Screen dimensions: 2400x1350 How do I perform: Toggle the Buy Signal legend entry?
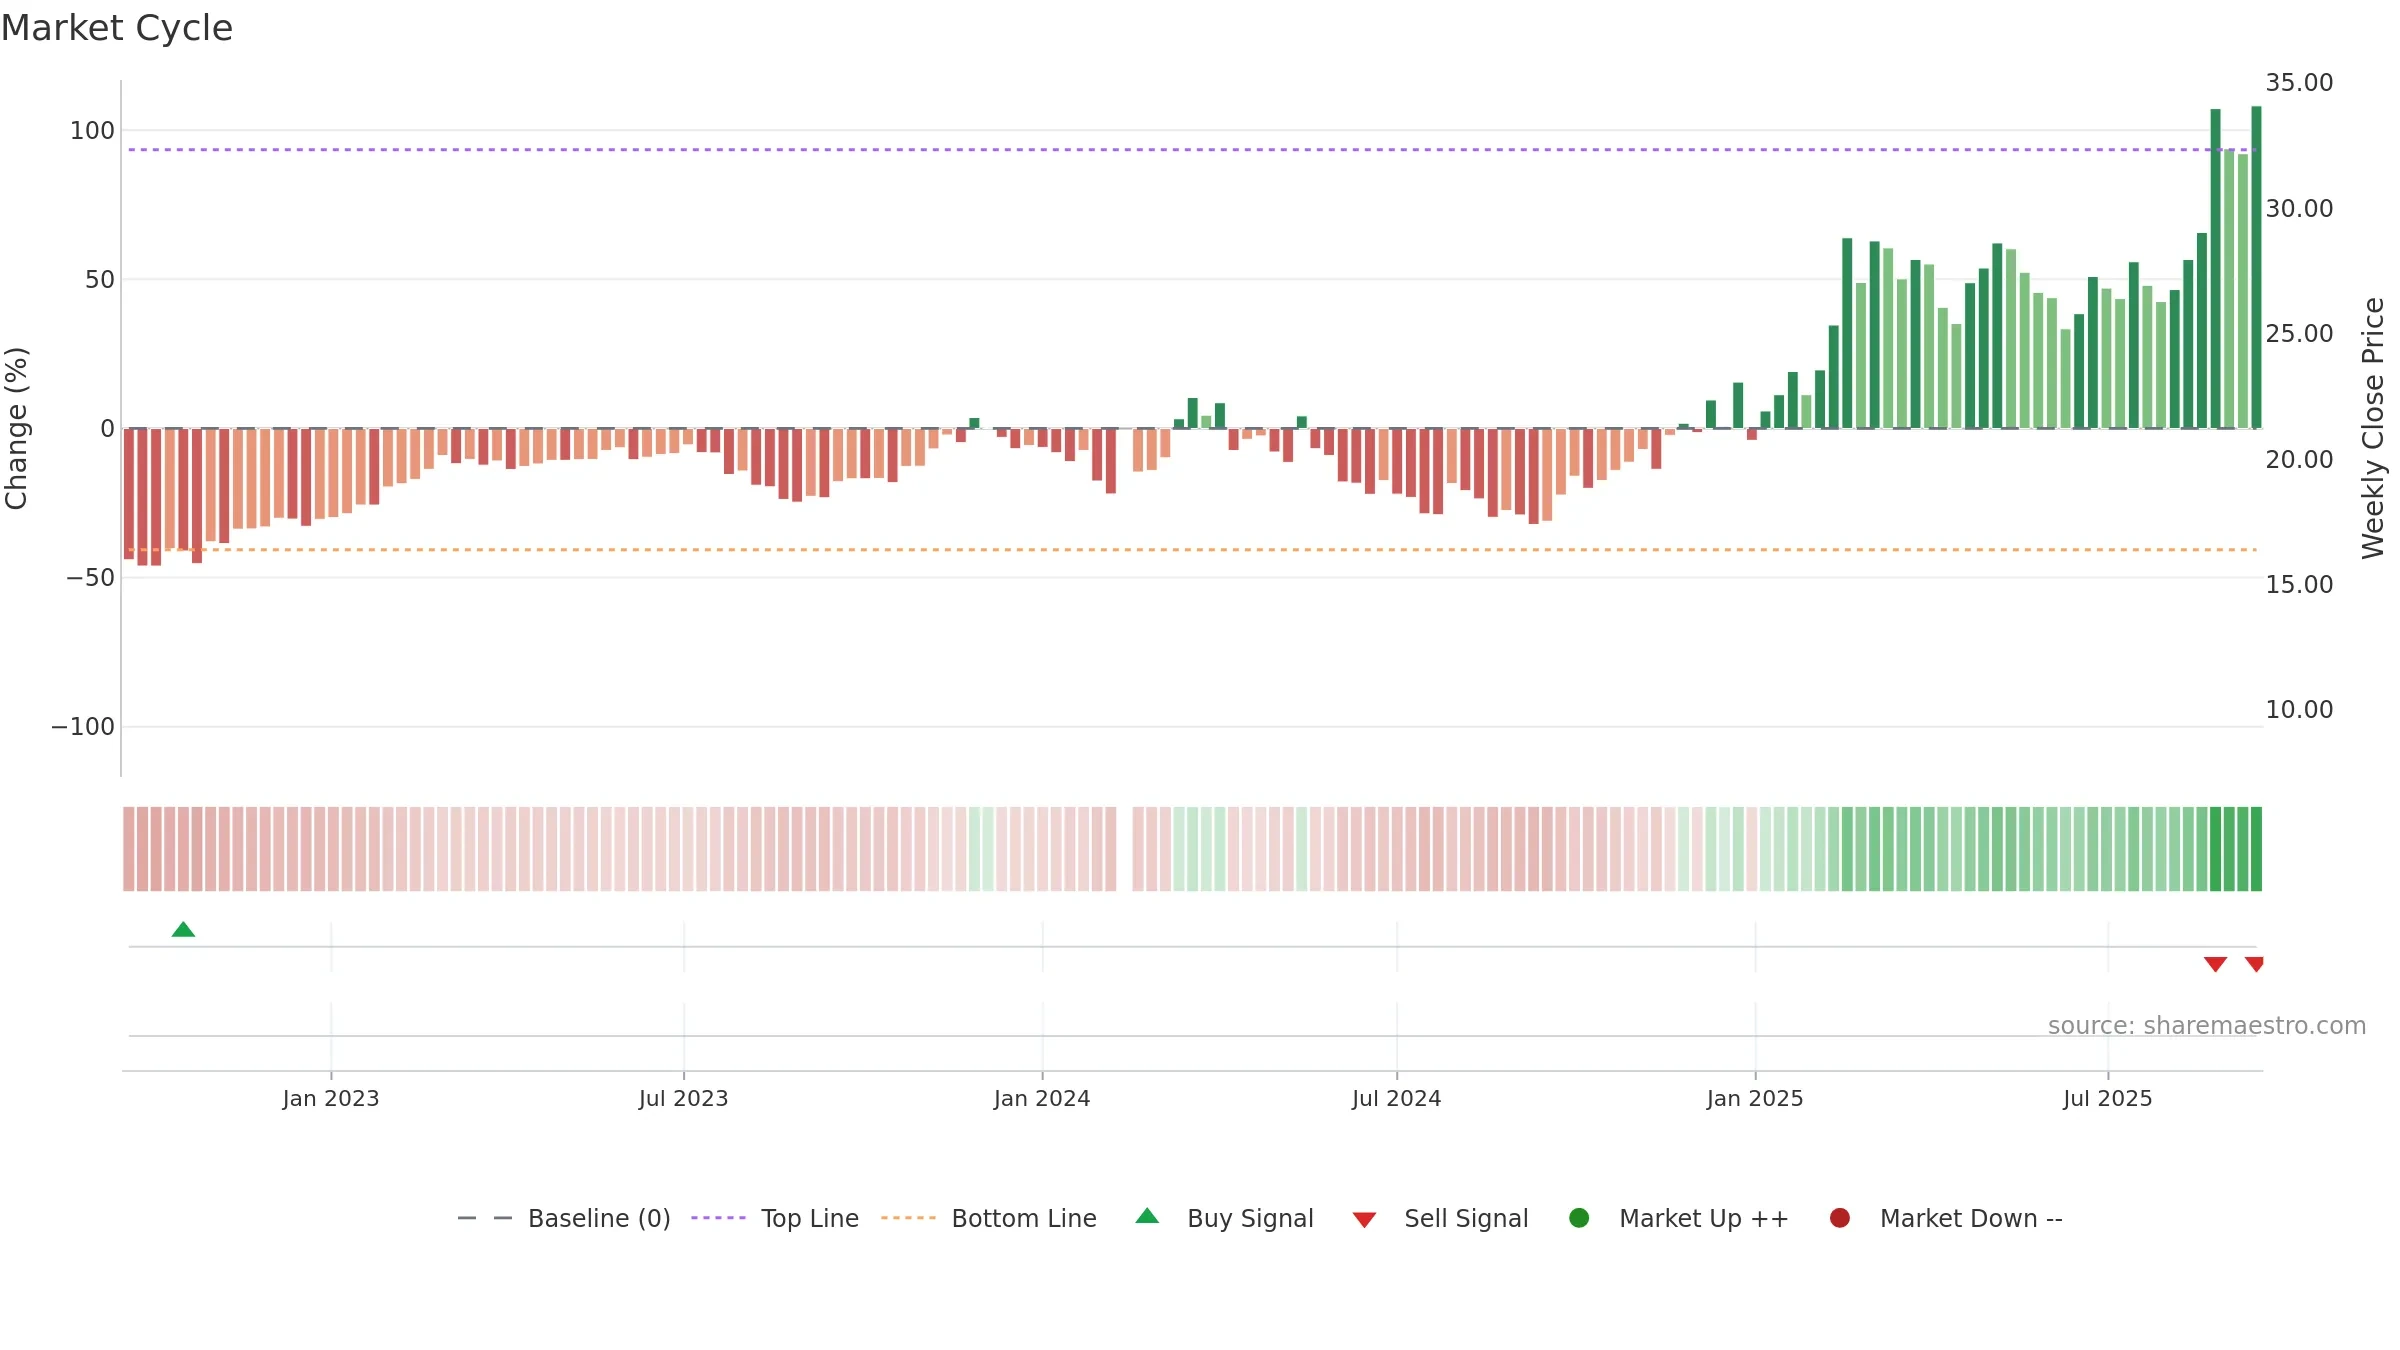[1224, 1218]
